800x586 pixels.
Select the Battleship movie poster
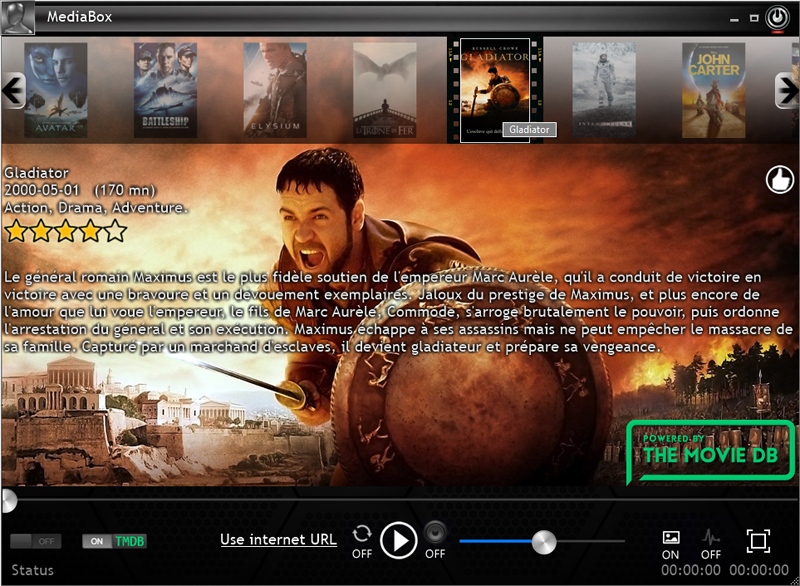165,90
